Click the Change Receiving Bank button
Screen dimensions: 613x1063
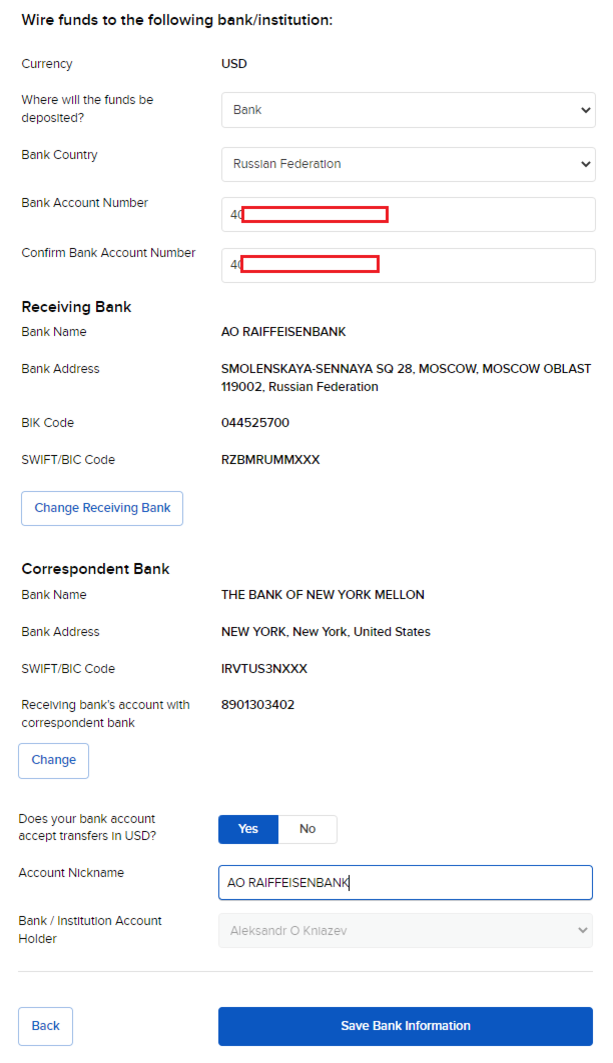(x=101, y=508)
